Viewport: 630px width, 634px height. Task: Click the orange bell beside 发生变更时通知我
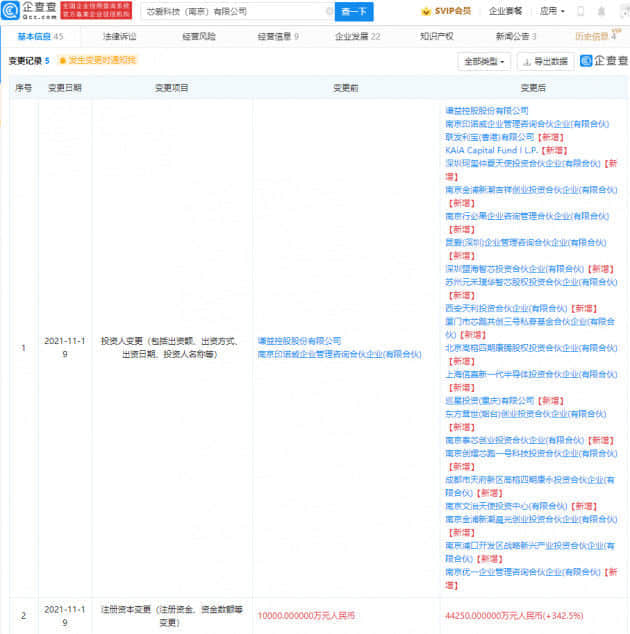point(63,61)
